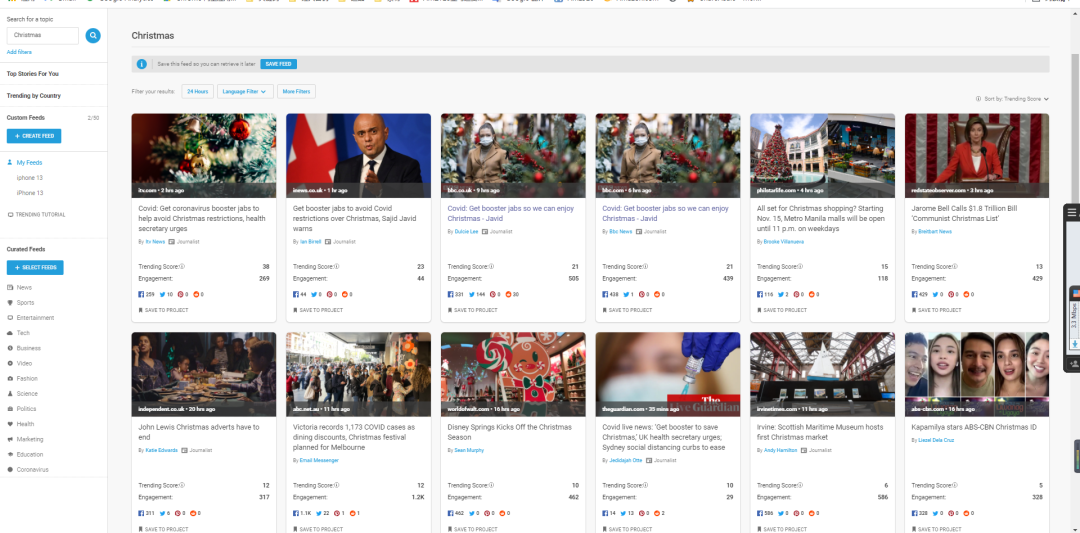Viewport: 1080px width, 533px height.
Task: Click the hamburger icon on the right edge widget
Action: pyautogui.click(x=1072, y=213)
